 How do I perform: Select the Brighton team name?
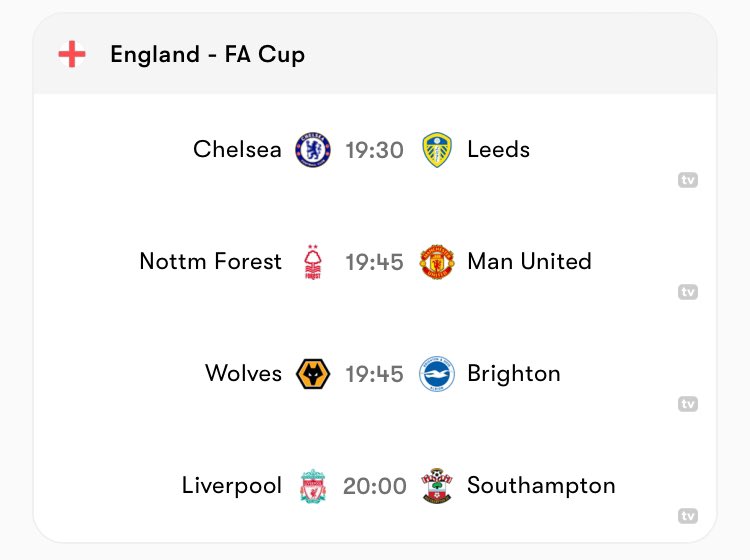click(x=514, y=374)
